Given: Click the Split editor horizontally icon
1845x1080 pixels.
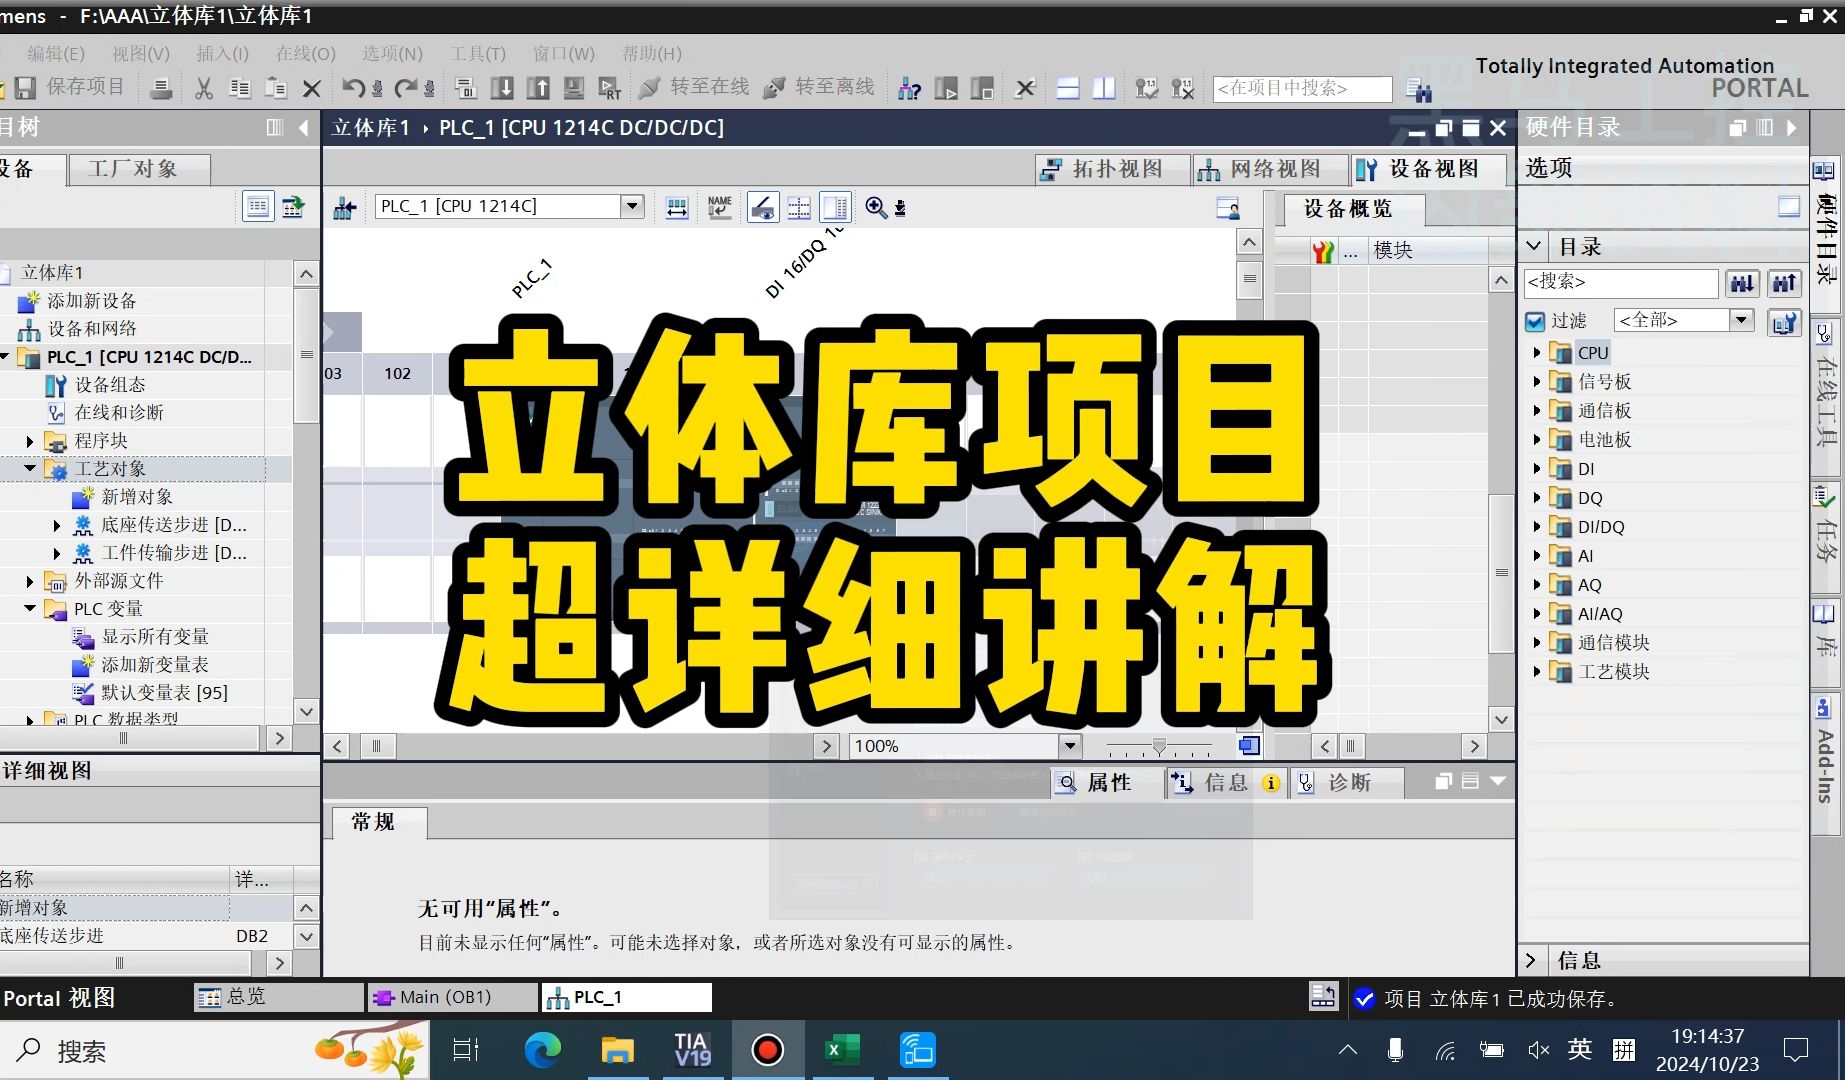Looking at the screenshot, I should pyautogui.click(x=1068, y=88).
